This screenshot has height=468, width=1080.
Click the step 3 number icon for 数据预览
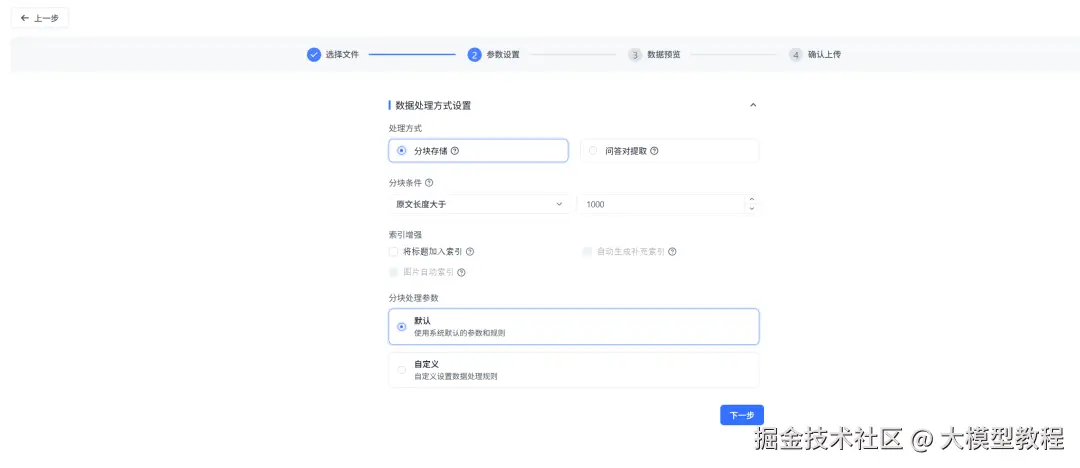635,55
